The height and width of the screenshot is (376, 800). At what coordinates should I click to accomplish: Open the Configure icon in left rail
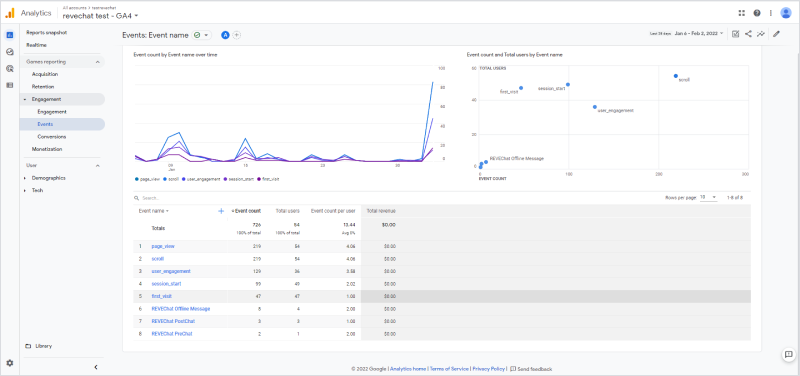pyautogui.click(x=10, y=85)
